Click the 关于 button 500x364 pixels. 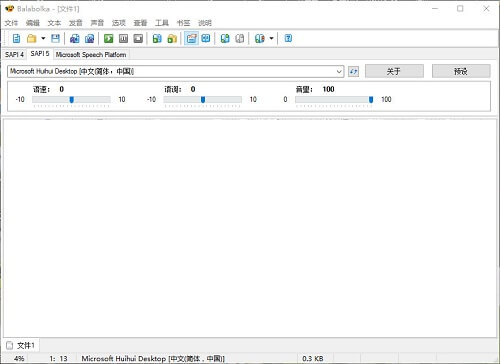coord(394,71)
